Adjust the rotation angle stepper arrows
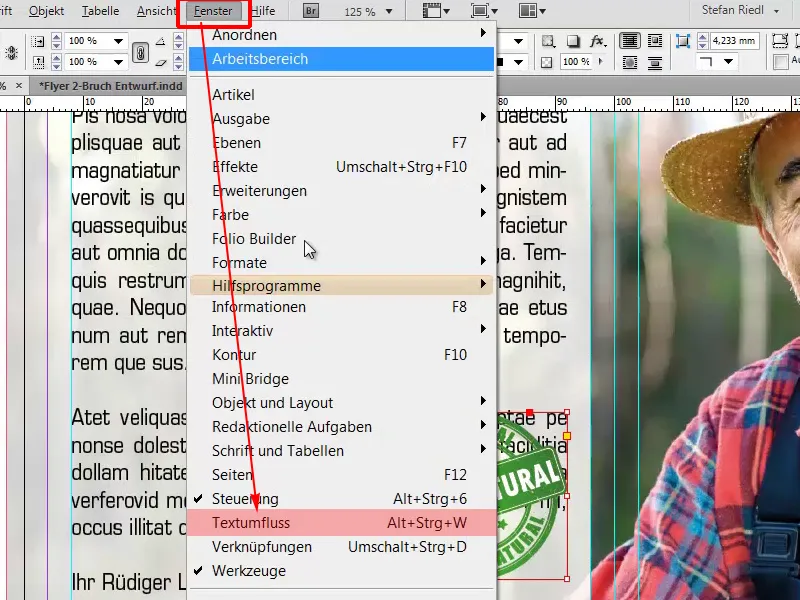The width and height of the screenshot is (800, 600). click(x=178, y=41)
